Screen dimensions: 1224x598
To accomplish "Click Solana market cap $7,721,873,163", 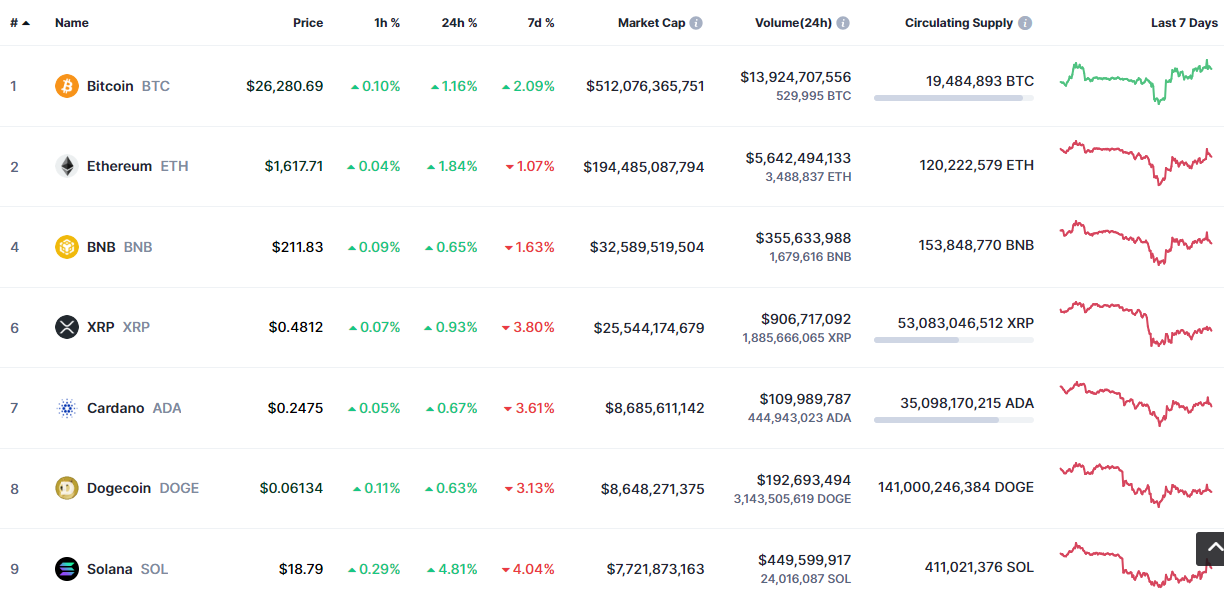I will 656,569.
